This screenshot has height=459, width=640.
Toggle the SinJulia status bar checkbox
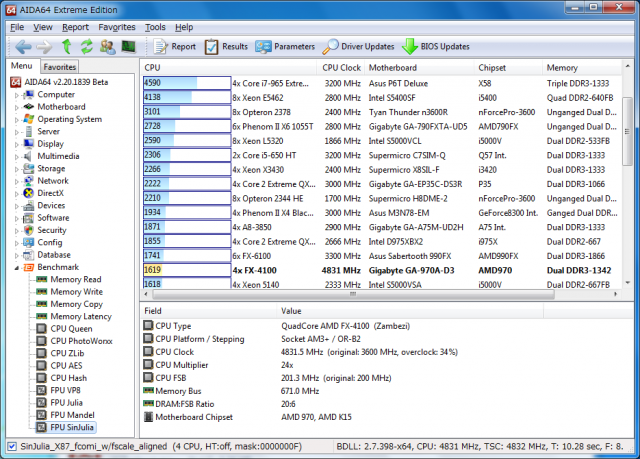[12, 446]
